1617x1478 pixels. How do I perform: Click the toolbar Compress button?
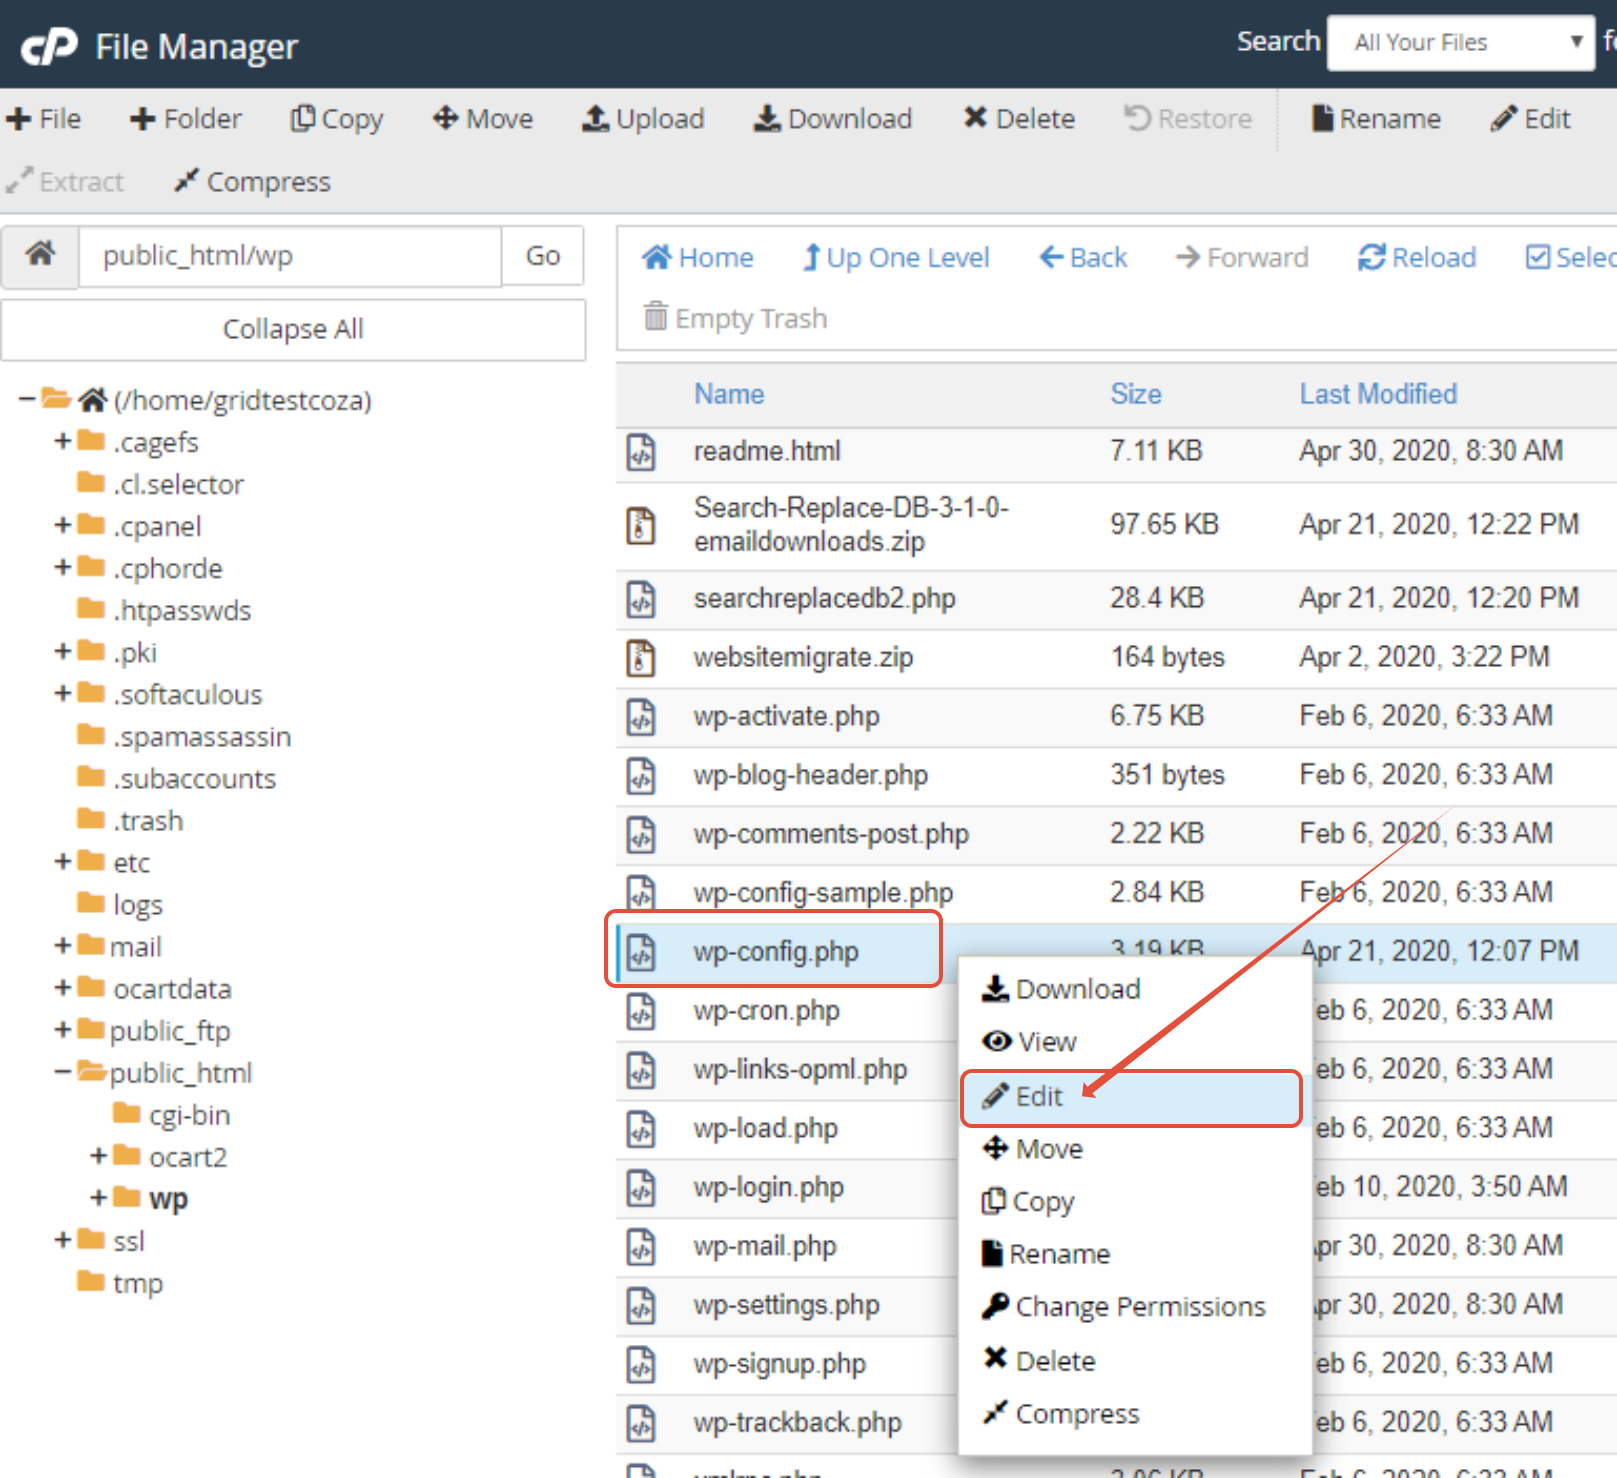tap(252, 182)
